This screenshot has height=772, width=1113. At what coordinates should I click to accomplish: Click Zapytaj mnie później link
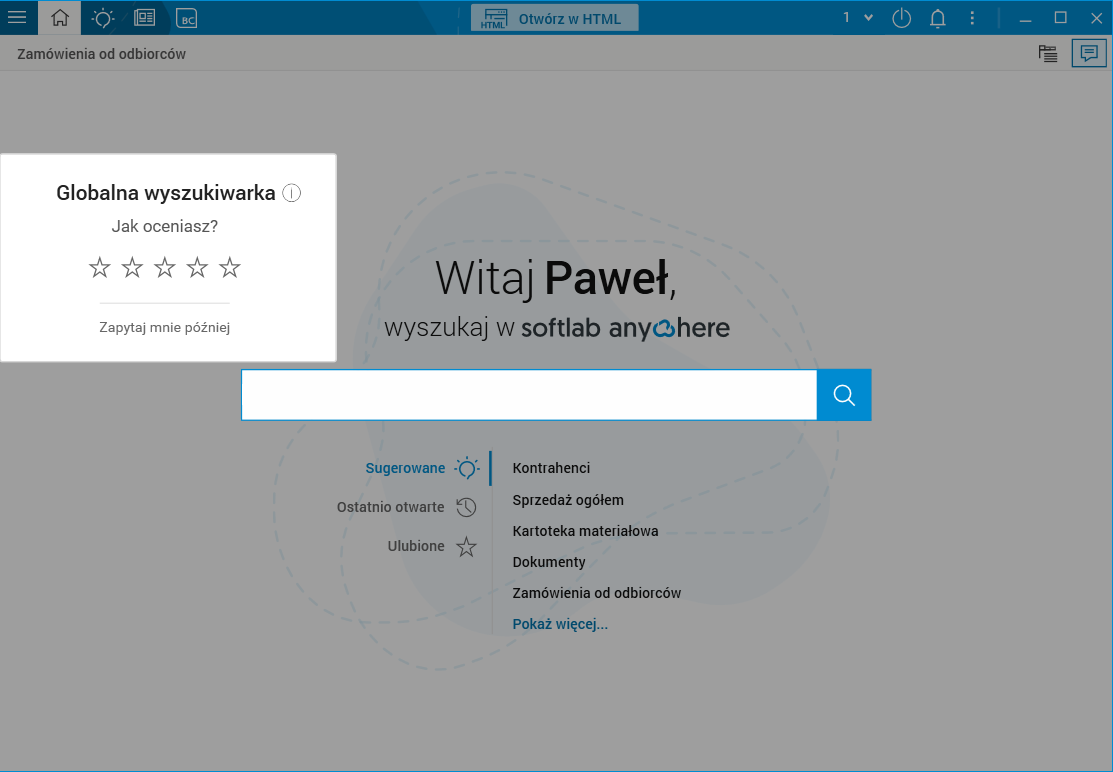click(165, 327)
